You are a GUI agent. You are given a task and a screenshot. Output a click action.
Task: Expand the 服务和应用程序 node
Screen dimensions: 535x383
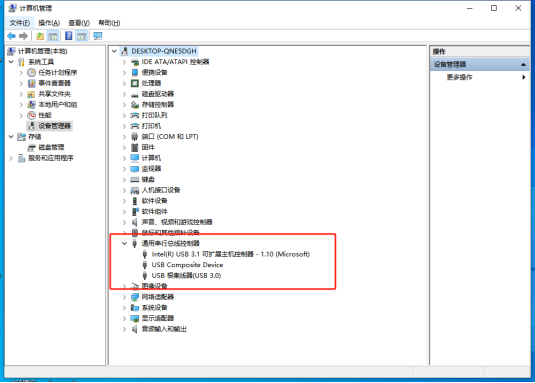[11, 158]
